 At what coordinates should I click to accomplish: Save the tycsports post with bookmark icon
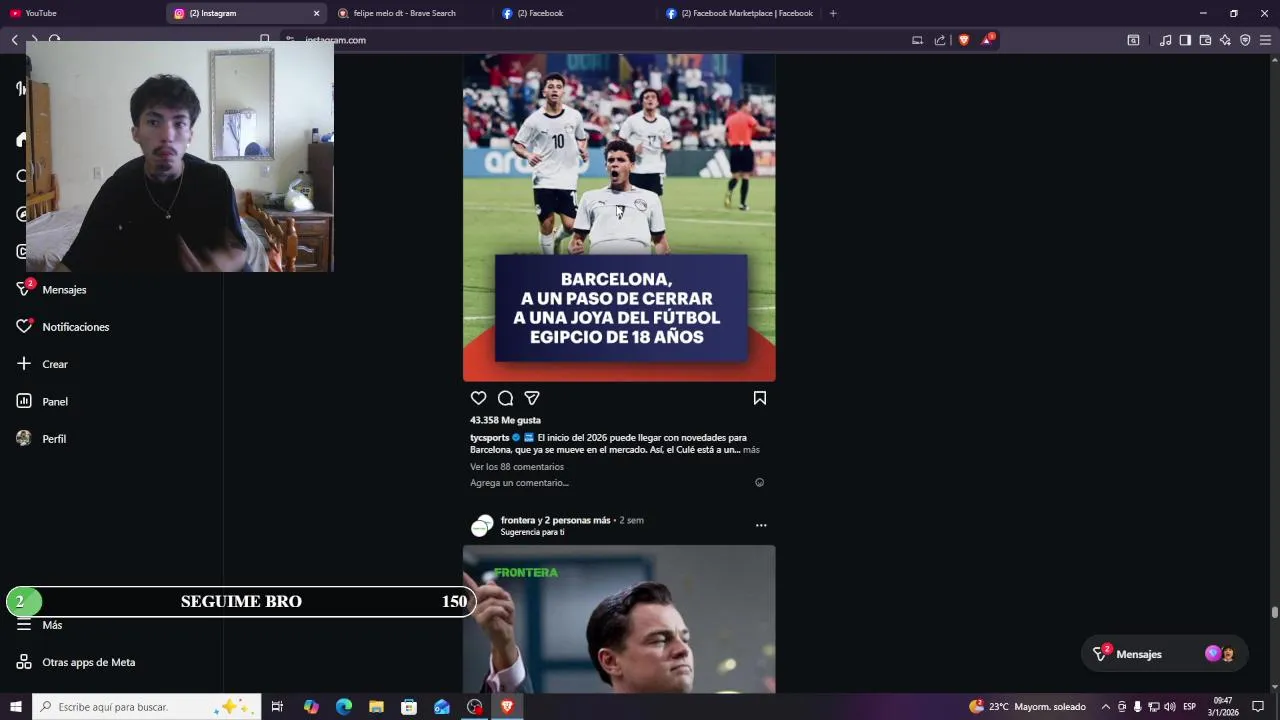click(760, 398)
